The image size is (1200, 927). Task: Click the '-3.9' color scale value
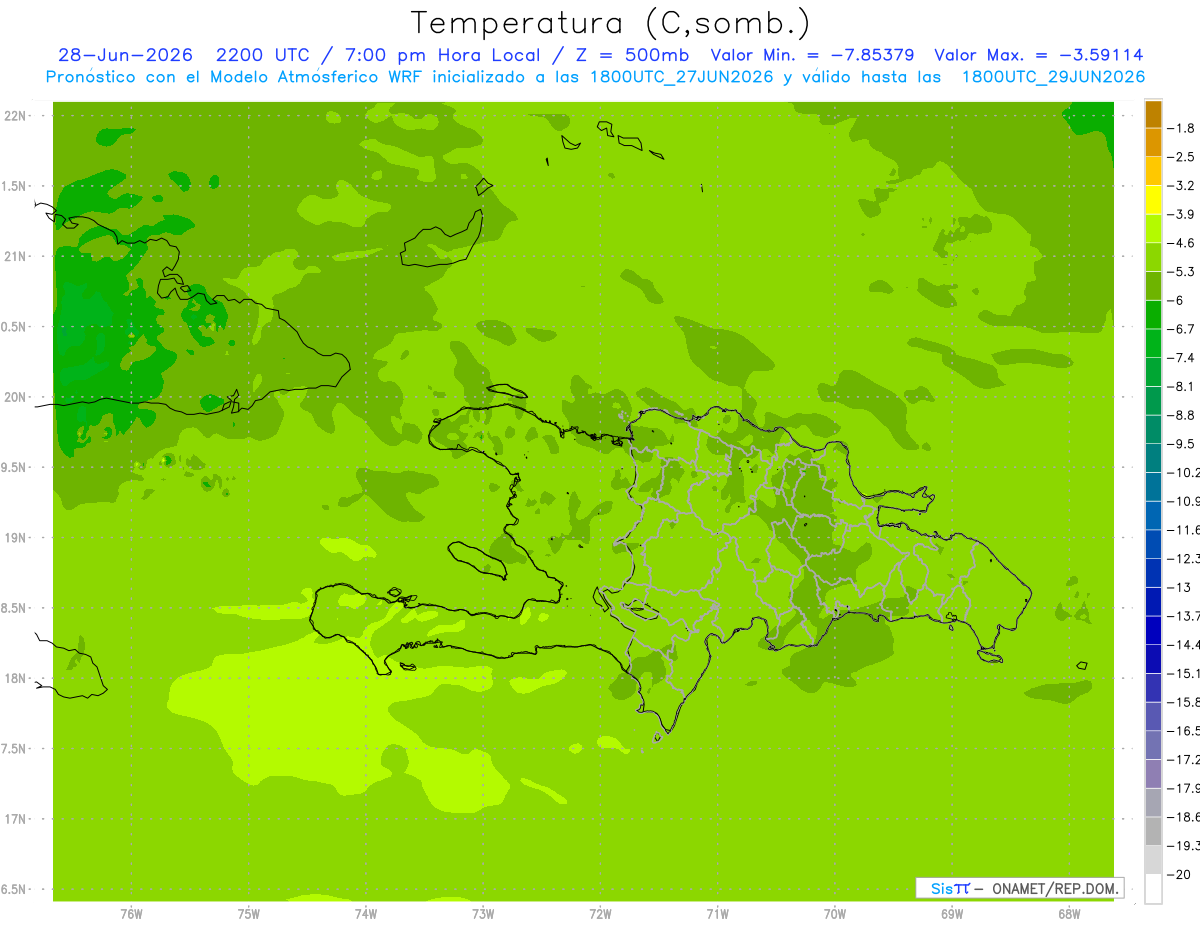pos(1181,214)
